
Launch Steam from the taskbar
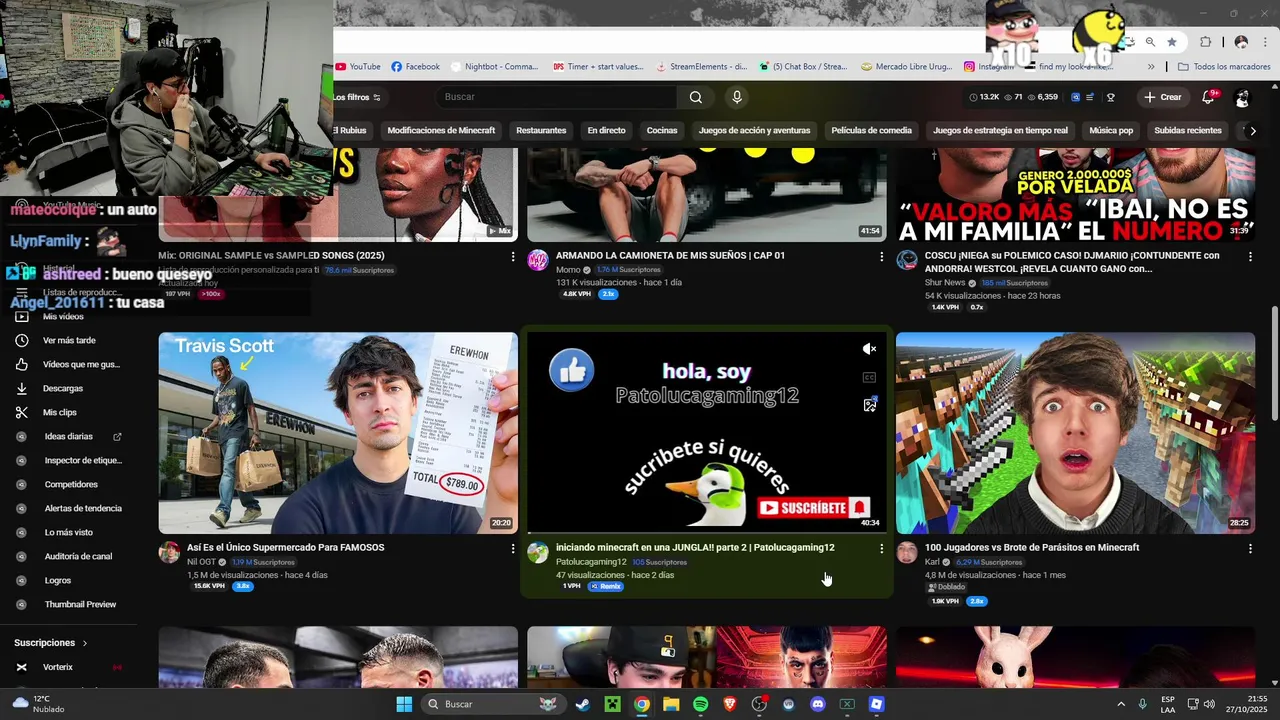tap(583, 704)
